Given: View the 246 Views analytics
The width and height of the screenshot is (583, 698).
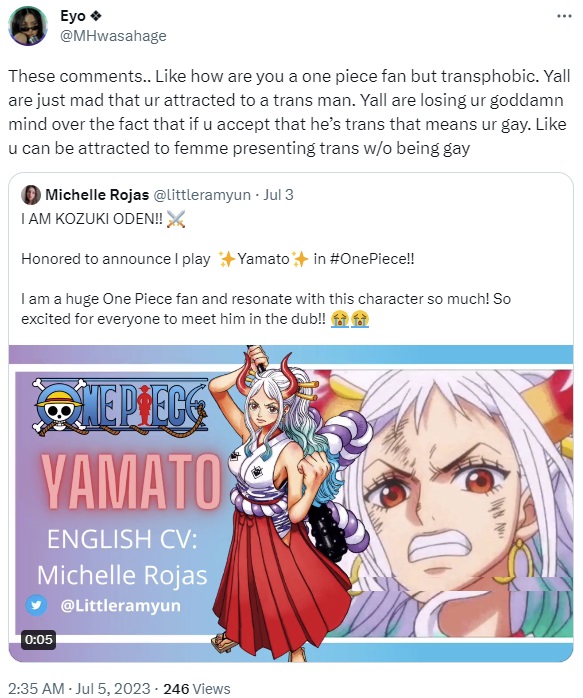Looking at the screenshot, I should coord(197,688).
